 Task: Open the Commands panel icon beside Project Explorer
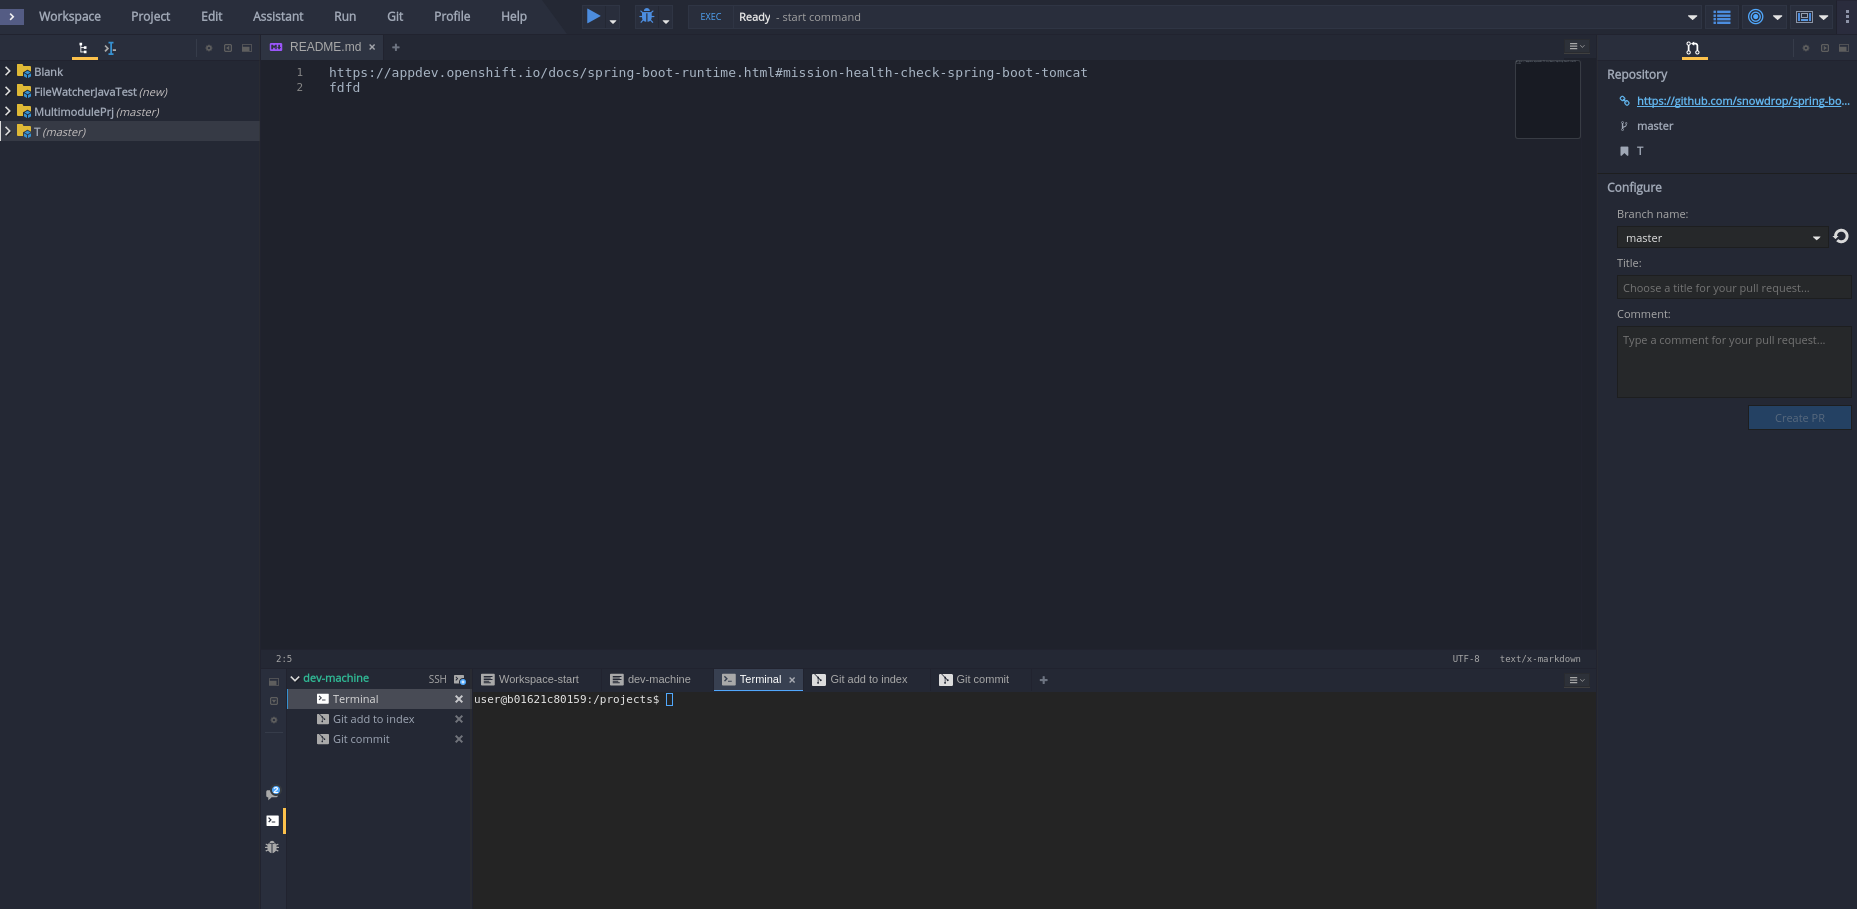pyautogui.click(x=110, y=48)
